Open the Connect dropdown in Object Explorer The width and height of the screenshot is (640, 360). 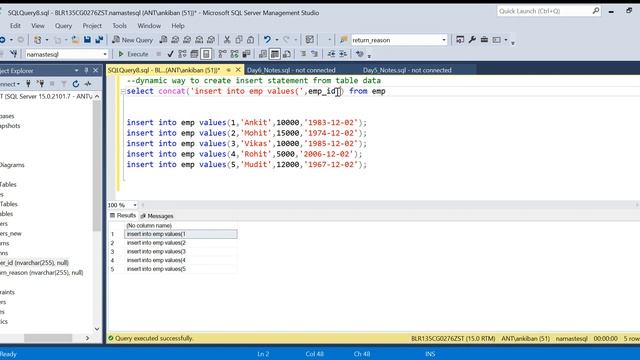tap(10, 84)
